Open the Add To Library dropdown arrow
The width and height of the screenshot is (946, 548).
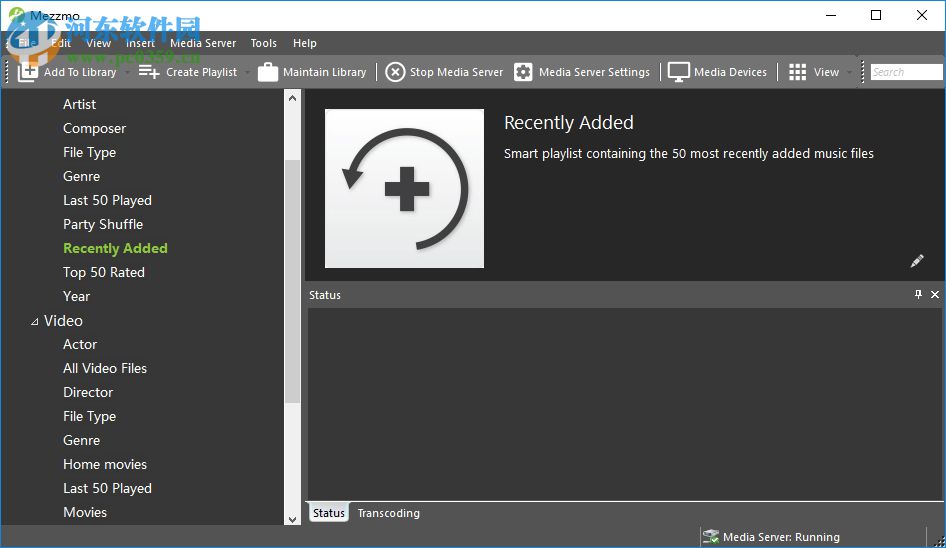tap(126, 72)
